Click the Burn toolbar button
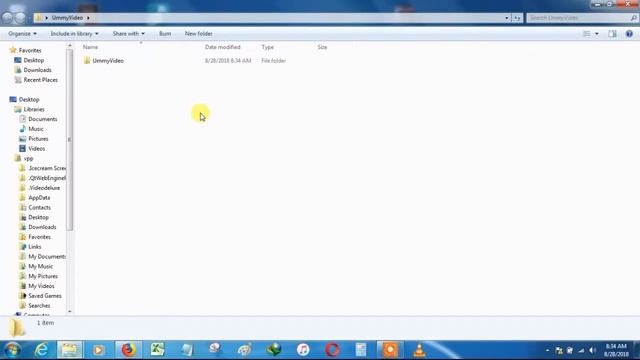The height and width of the screenshot is (360, 640). (x=165, y=33)
